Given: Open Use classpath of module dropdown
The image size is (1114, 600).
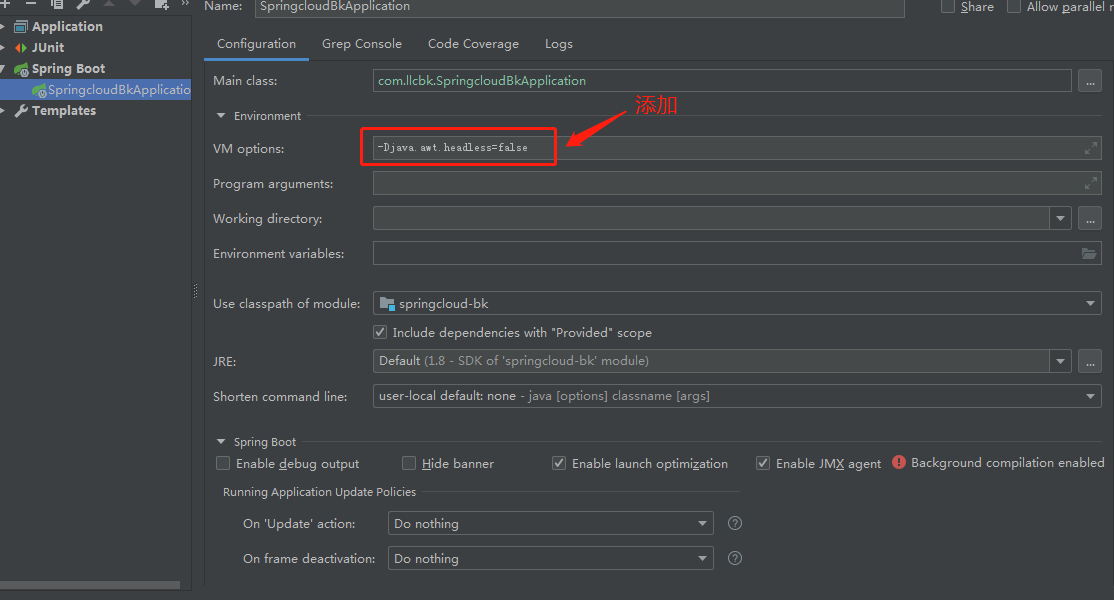Looking at the screenshot, I should 1090,304.
